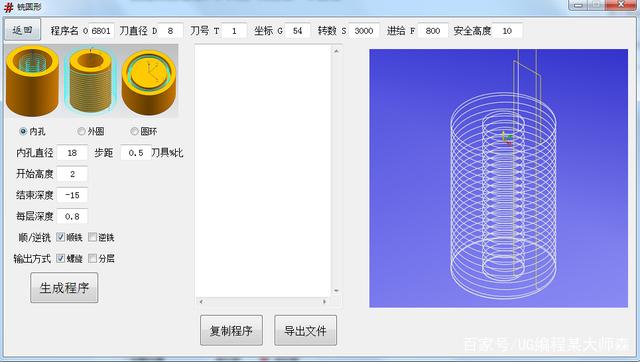
Task: Choose the 圆环 radio button
Action: 134,131
